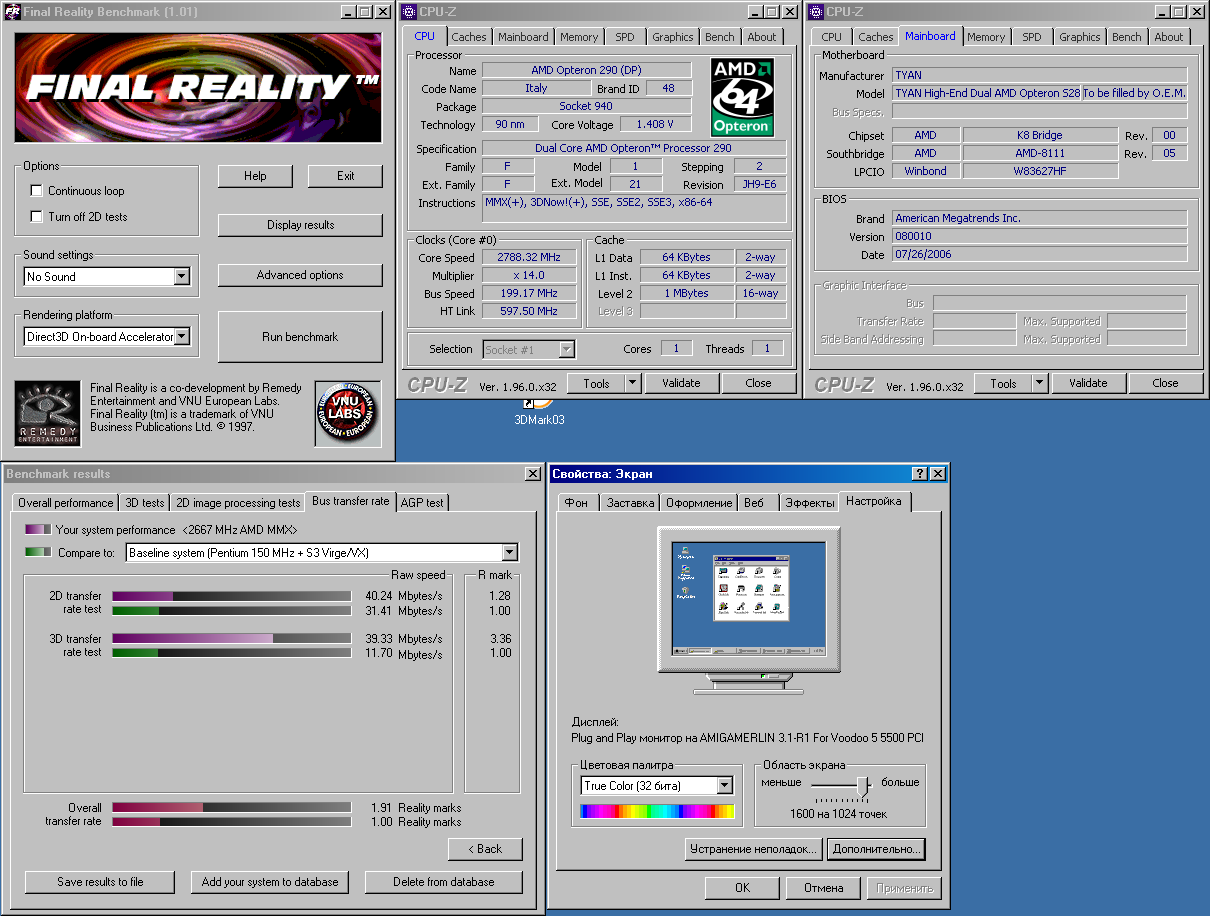Screen dimensions: 1210x916
Task: Open the 2D image processing tests tab
Action: (x=238, y=503)
